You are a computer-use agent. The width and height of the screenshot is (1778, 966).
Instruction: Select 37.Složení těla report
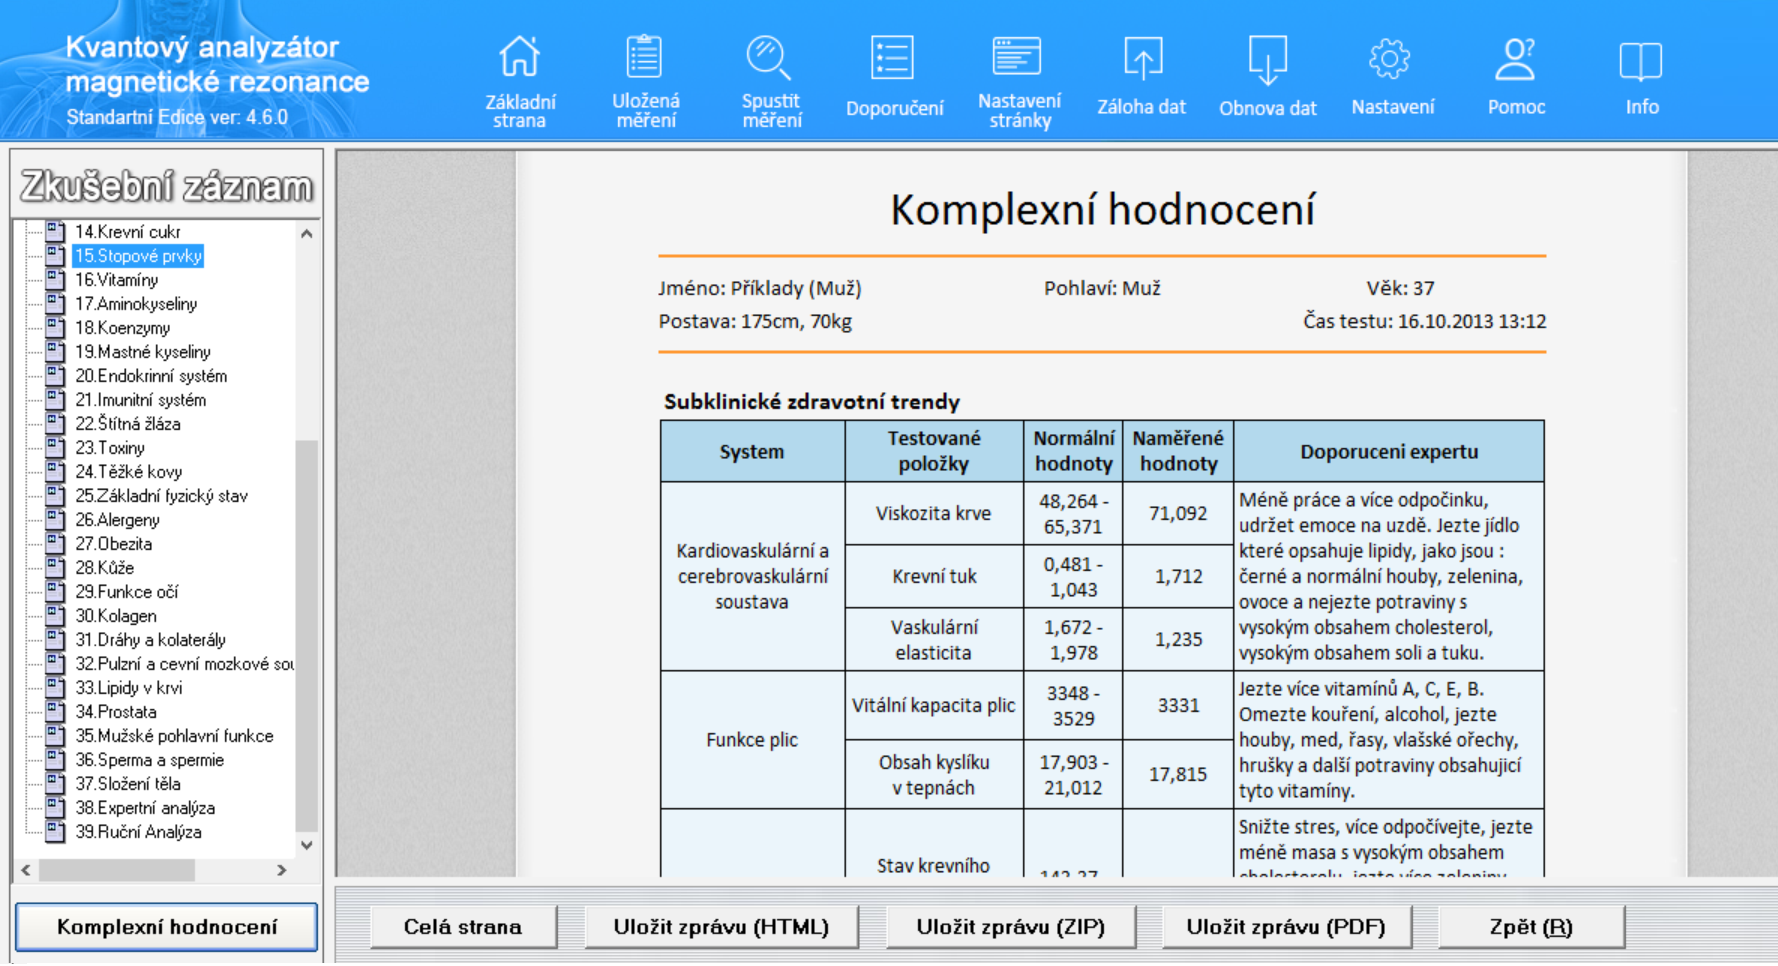[x=128, y=784]
